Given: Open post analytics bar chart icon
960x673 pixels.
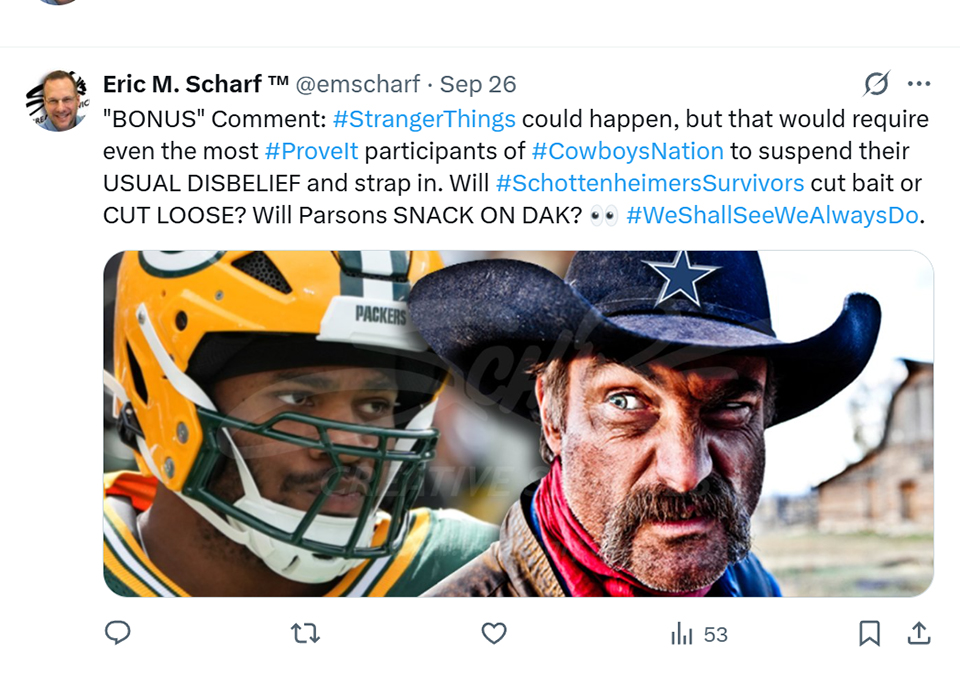Looking at the screenshot, I should point(682,634).
